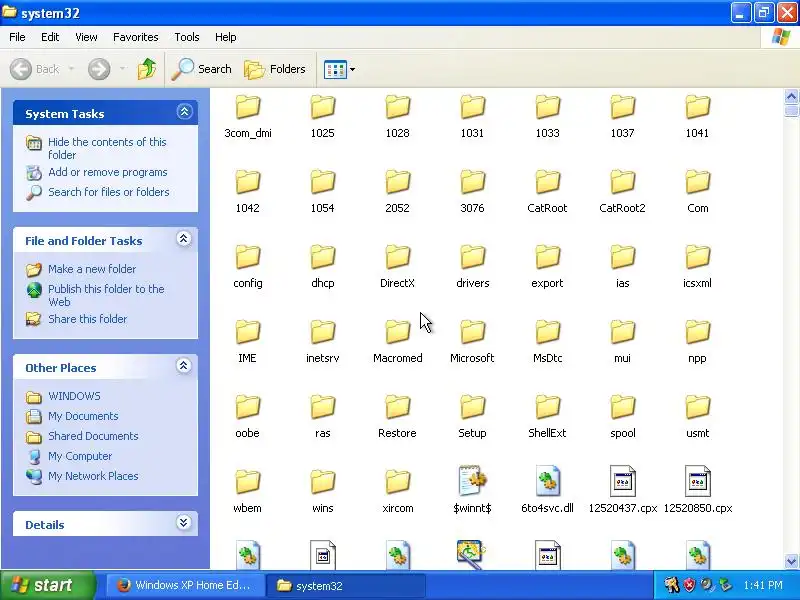Click Hide the contents of this folder
This screenshot has height=600, width=800.
coord(107,148)
